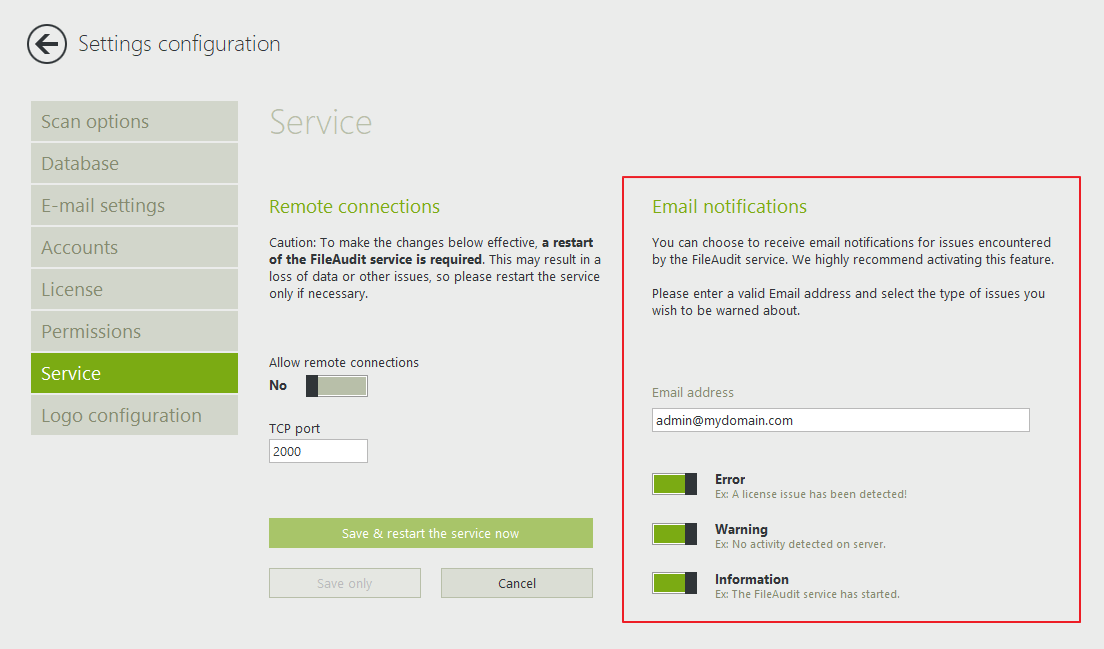This screenshot has width=1104, height=649.
Task: Switch to the Permissions section
Action: click(134, 332)
